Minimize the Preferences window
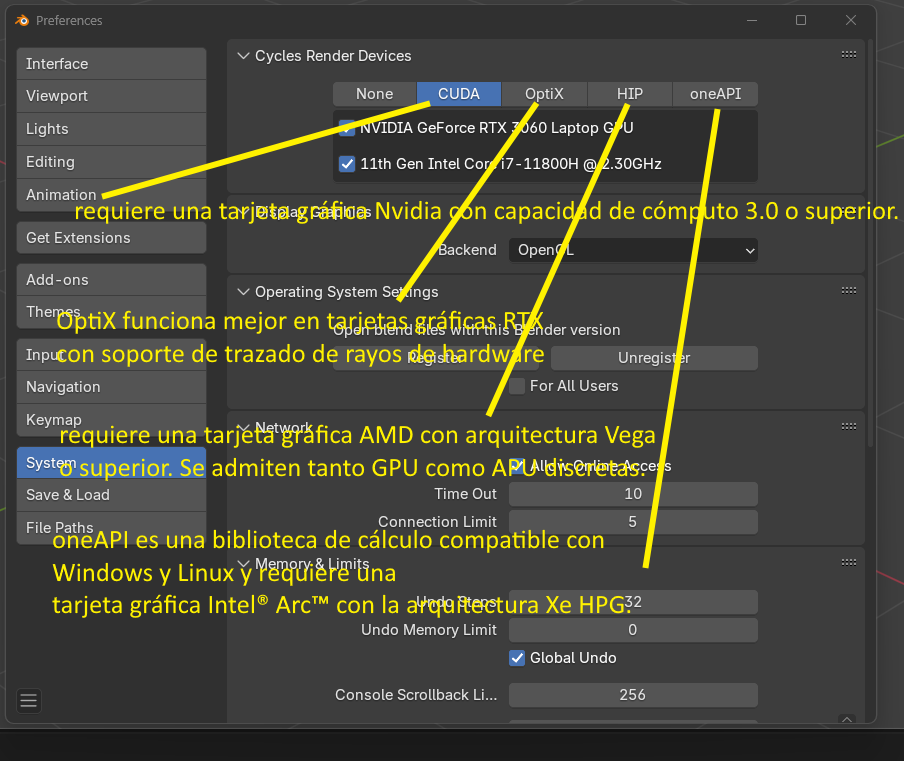This screenshot has width=904, height=761. click(x=752, y=20)
